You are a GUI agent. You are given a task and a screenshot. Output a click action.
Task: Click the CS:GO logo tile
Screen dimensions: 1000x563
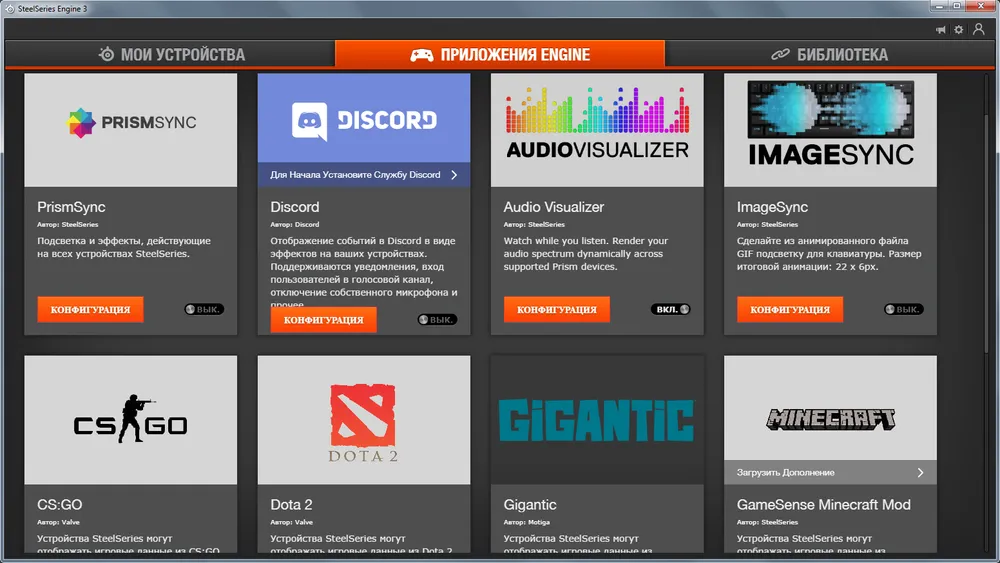tap(131, 420)
